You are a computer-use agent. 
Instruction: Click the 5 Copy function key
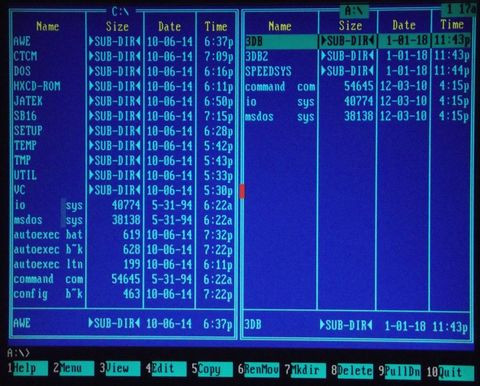[x=212, y=369]
